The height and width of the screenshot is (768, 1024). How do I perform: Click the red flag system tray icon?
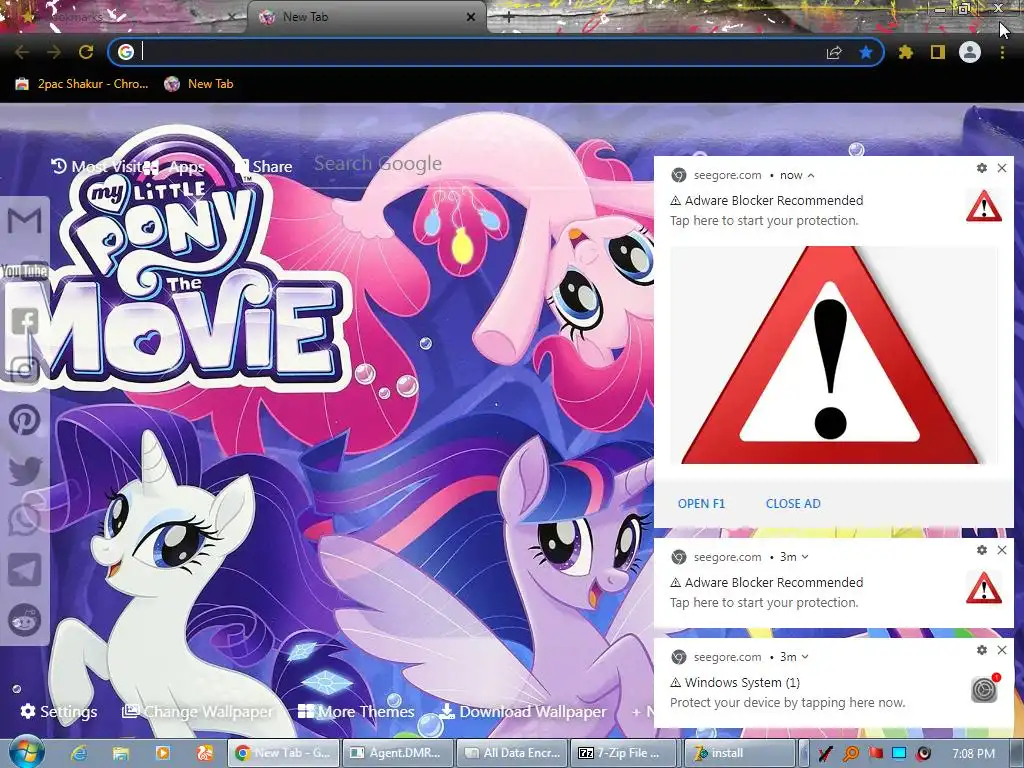click(876, 754)
